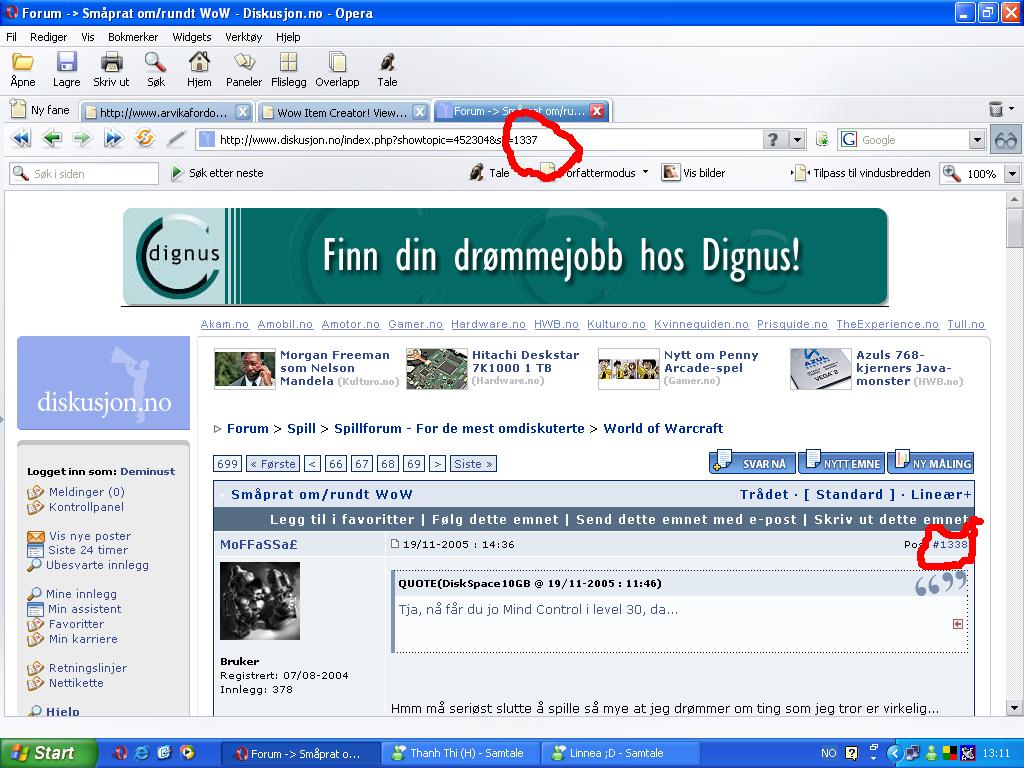Go to Hjem home icon

(199, 62)
